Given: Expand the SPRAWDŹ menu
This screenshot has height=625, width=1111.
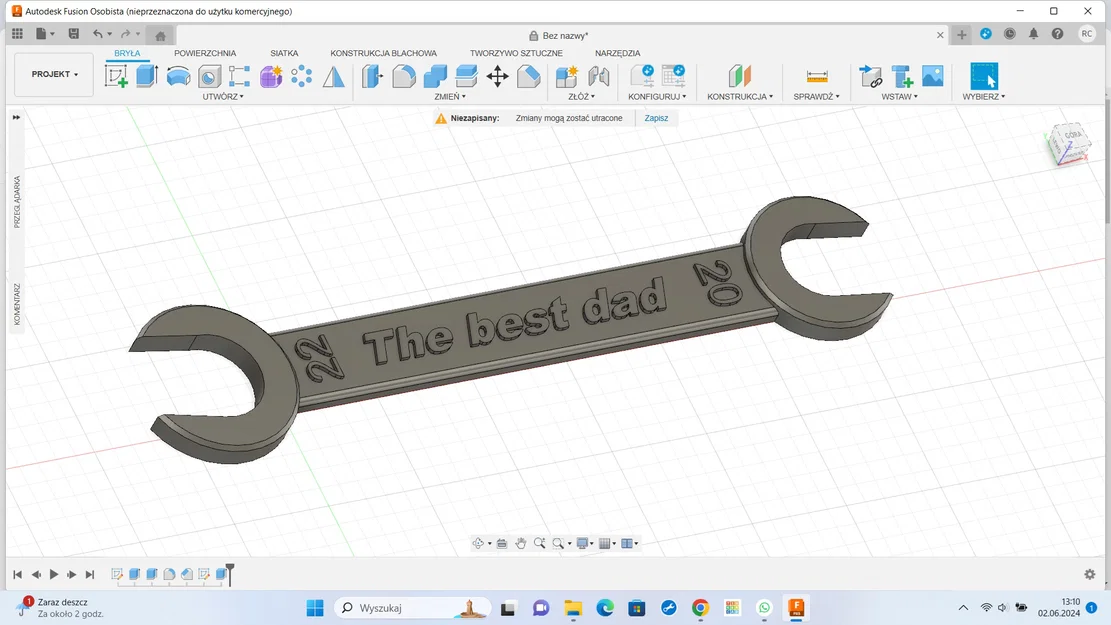Looking at the screenshot, I should coord(816,96).
